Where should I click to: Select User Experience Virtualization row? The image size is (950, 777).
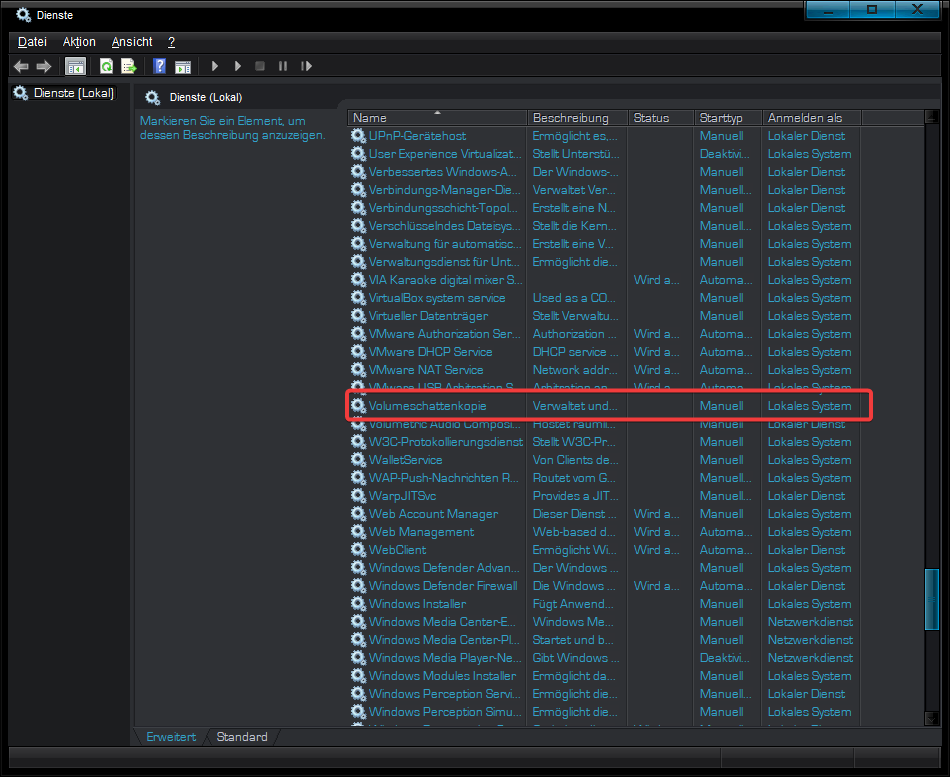pos(606,154)
